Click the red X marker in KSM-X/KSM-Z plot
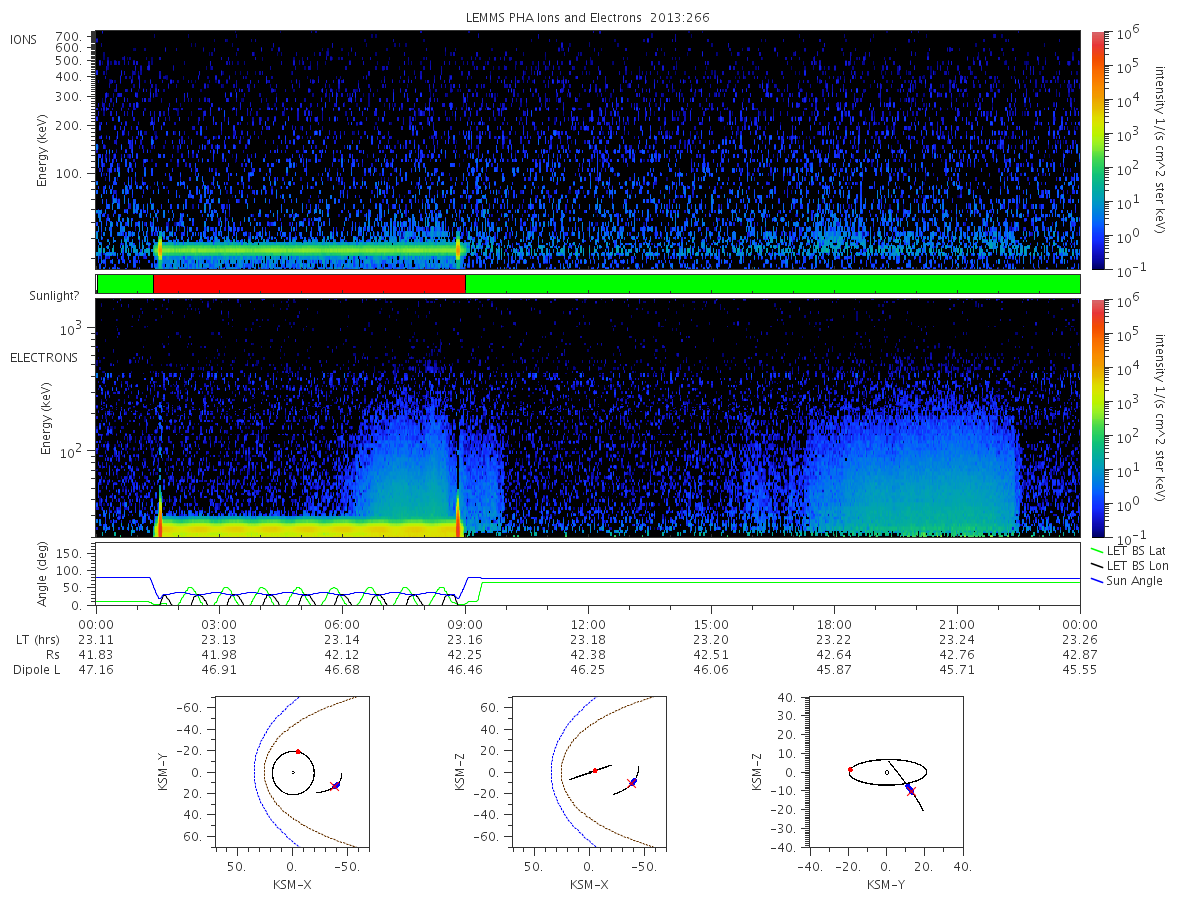This screenshot has height=900, width=1200. (x=631, y=783)
